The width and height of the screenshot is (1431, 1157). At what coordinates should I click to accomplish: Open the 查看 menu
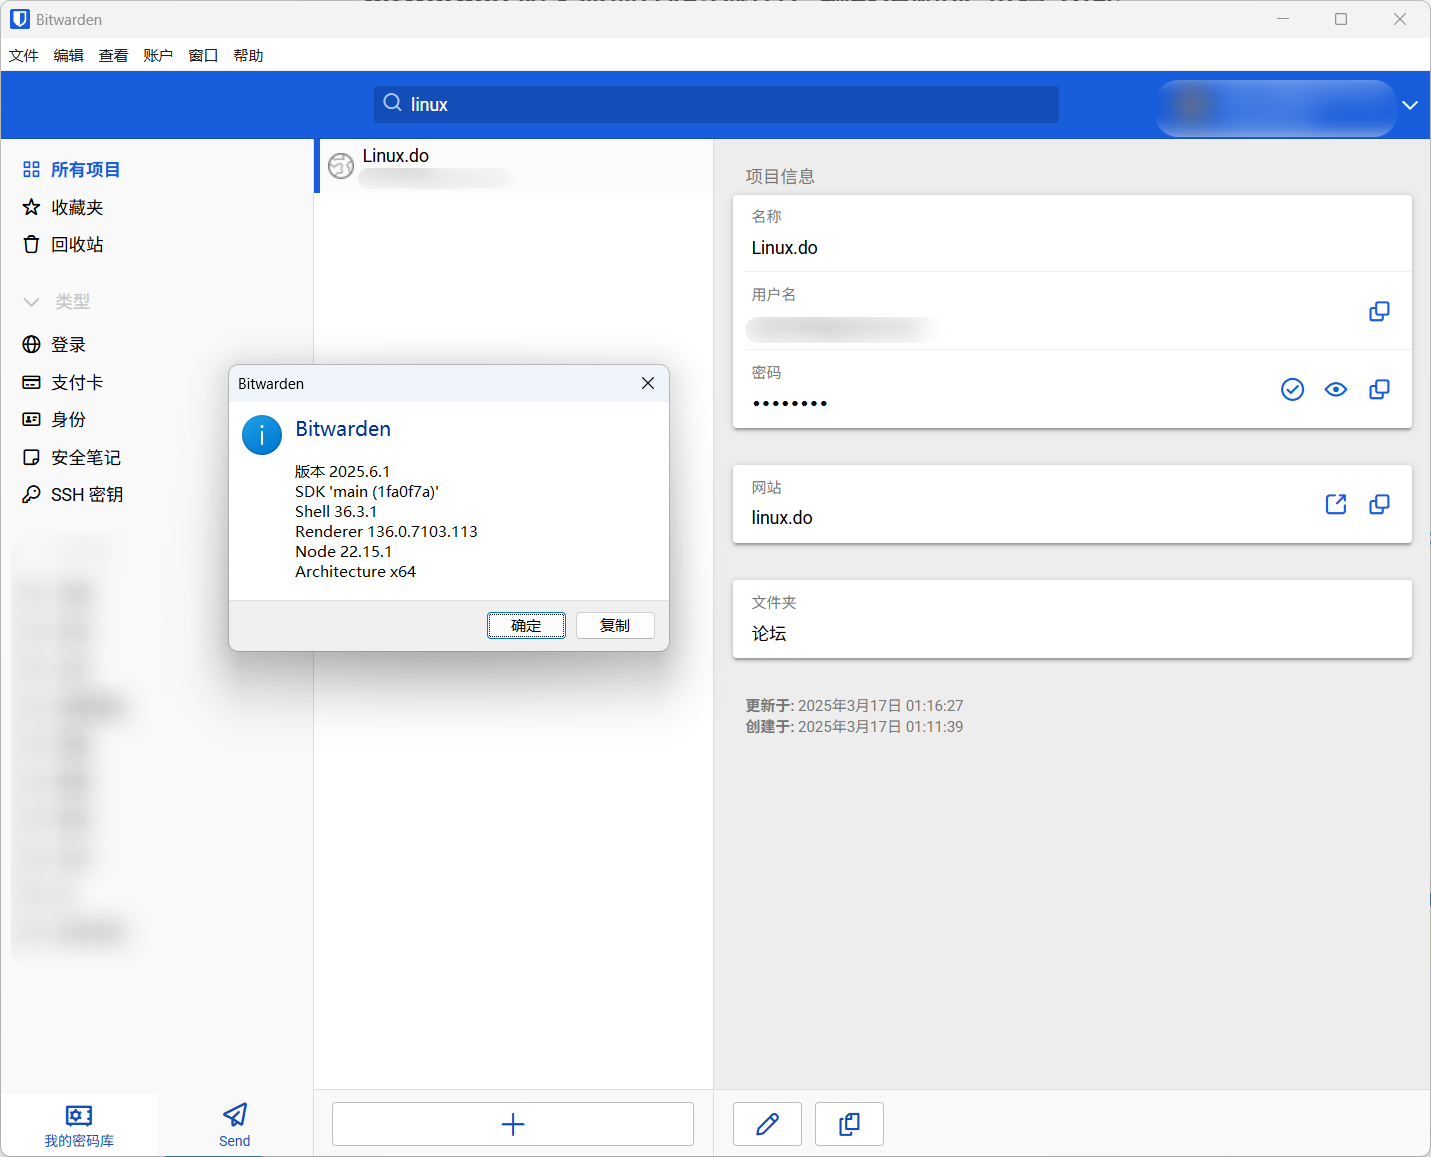pyautogui.click(x=113, y=55)
